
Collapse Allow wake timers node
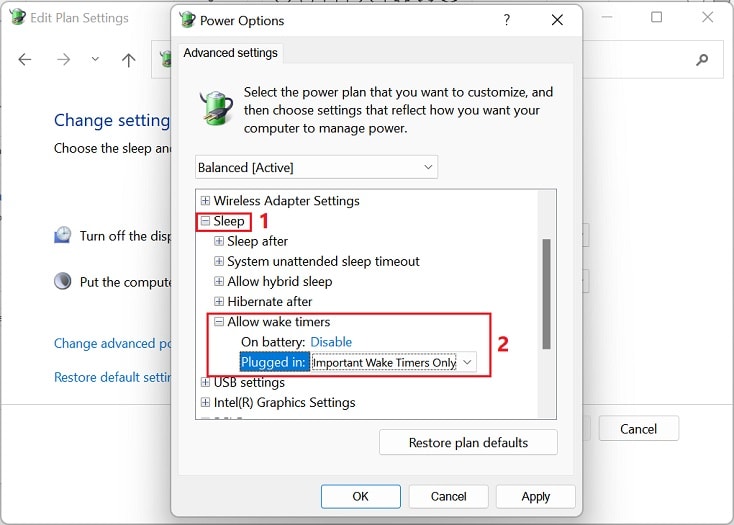pyautogui.click(x=219, y=321)
